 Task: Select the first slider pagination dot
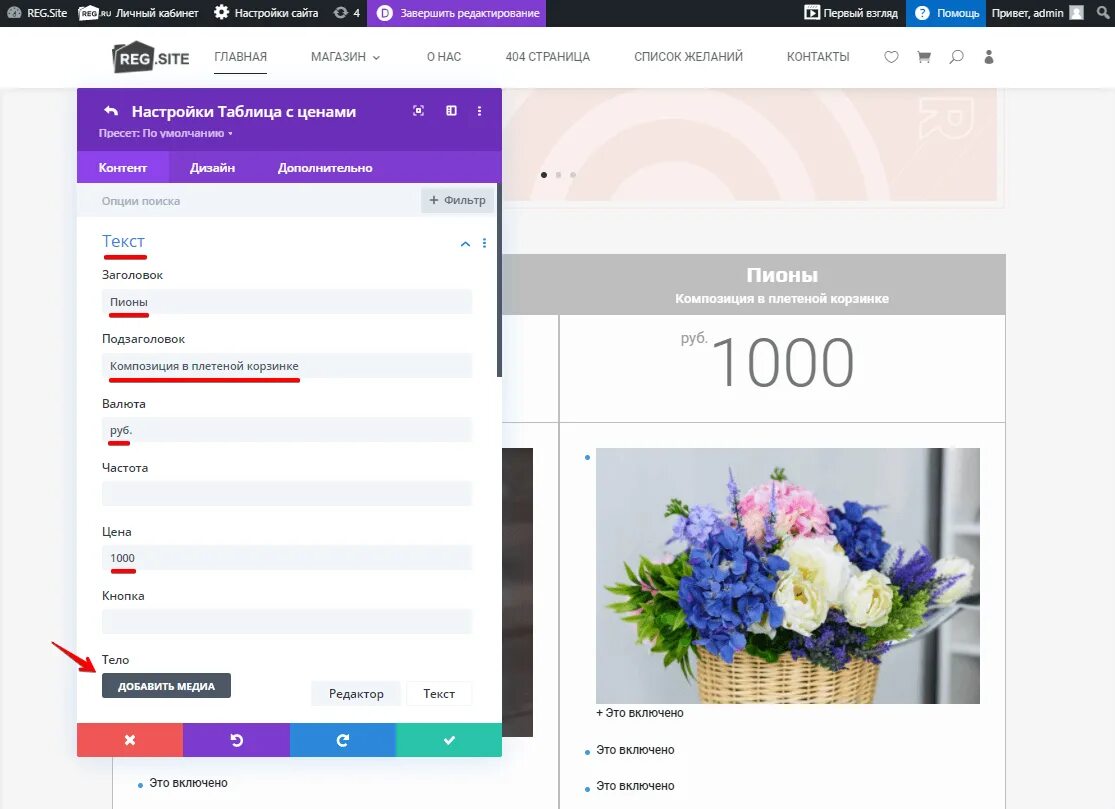[x=544, y=175]
